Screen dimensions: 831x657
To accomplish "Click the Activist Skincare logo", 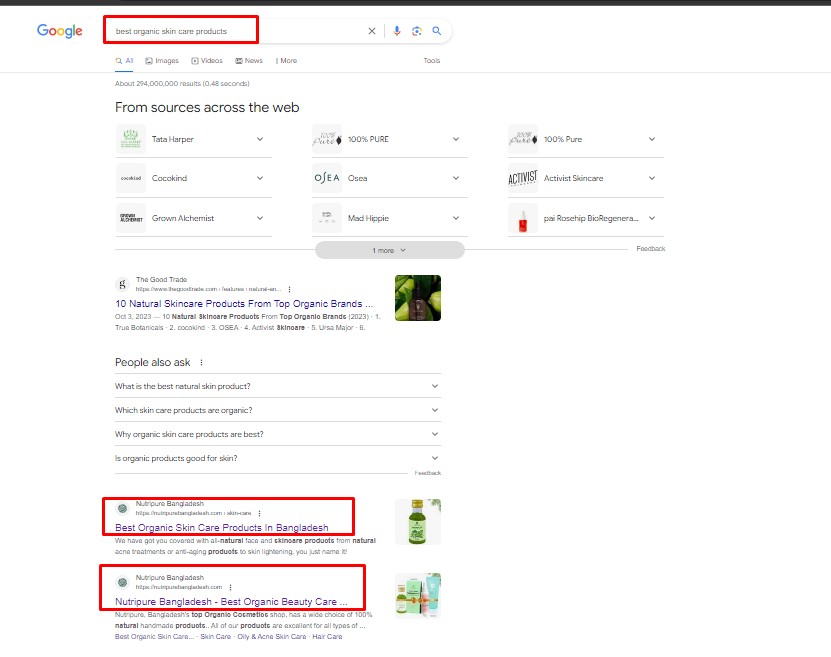I will (523, 178).
